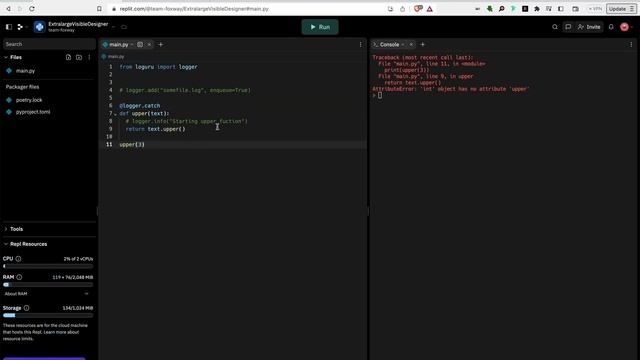640x360 pixels.
Task: Fold the def upper function at line 7
Action: (x=115, y=114)
